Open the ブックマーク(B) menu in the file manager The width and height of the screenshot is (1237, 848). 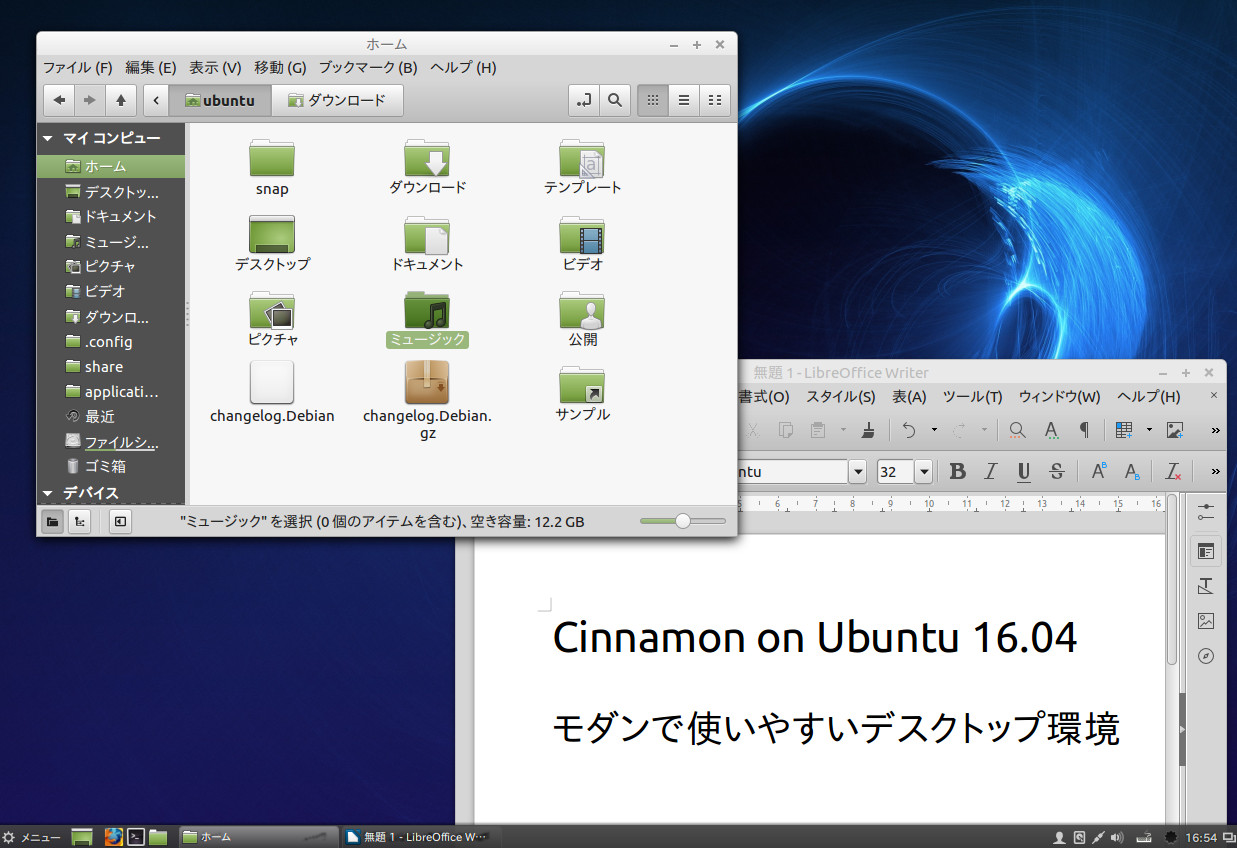(x=367, y=67)
